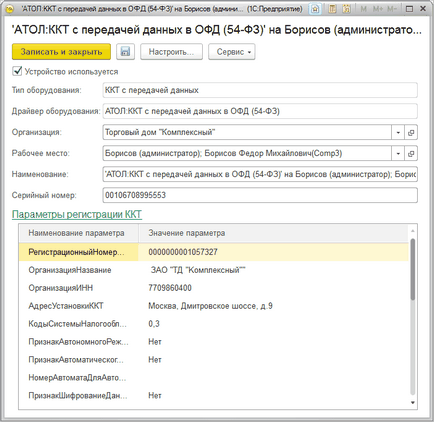
Task: Click the Серийный номер field
Action: pyautogui.click(x=260, y=195)
